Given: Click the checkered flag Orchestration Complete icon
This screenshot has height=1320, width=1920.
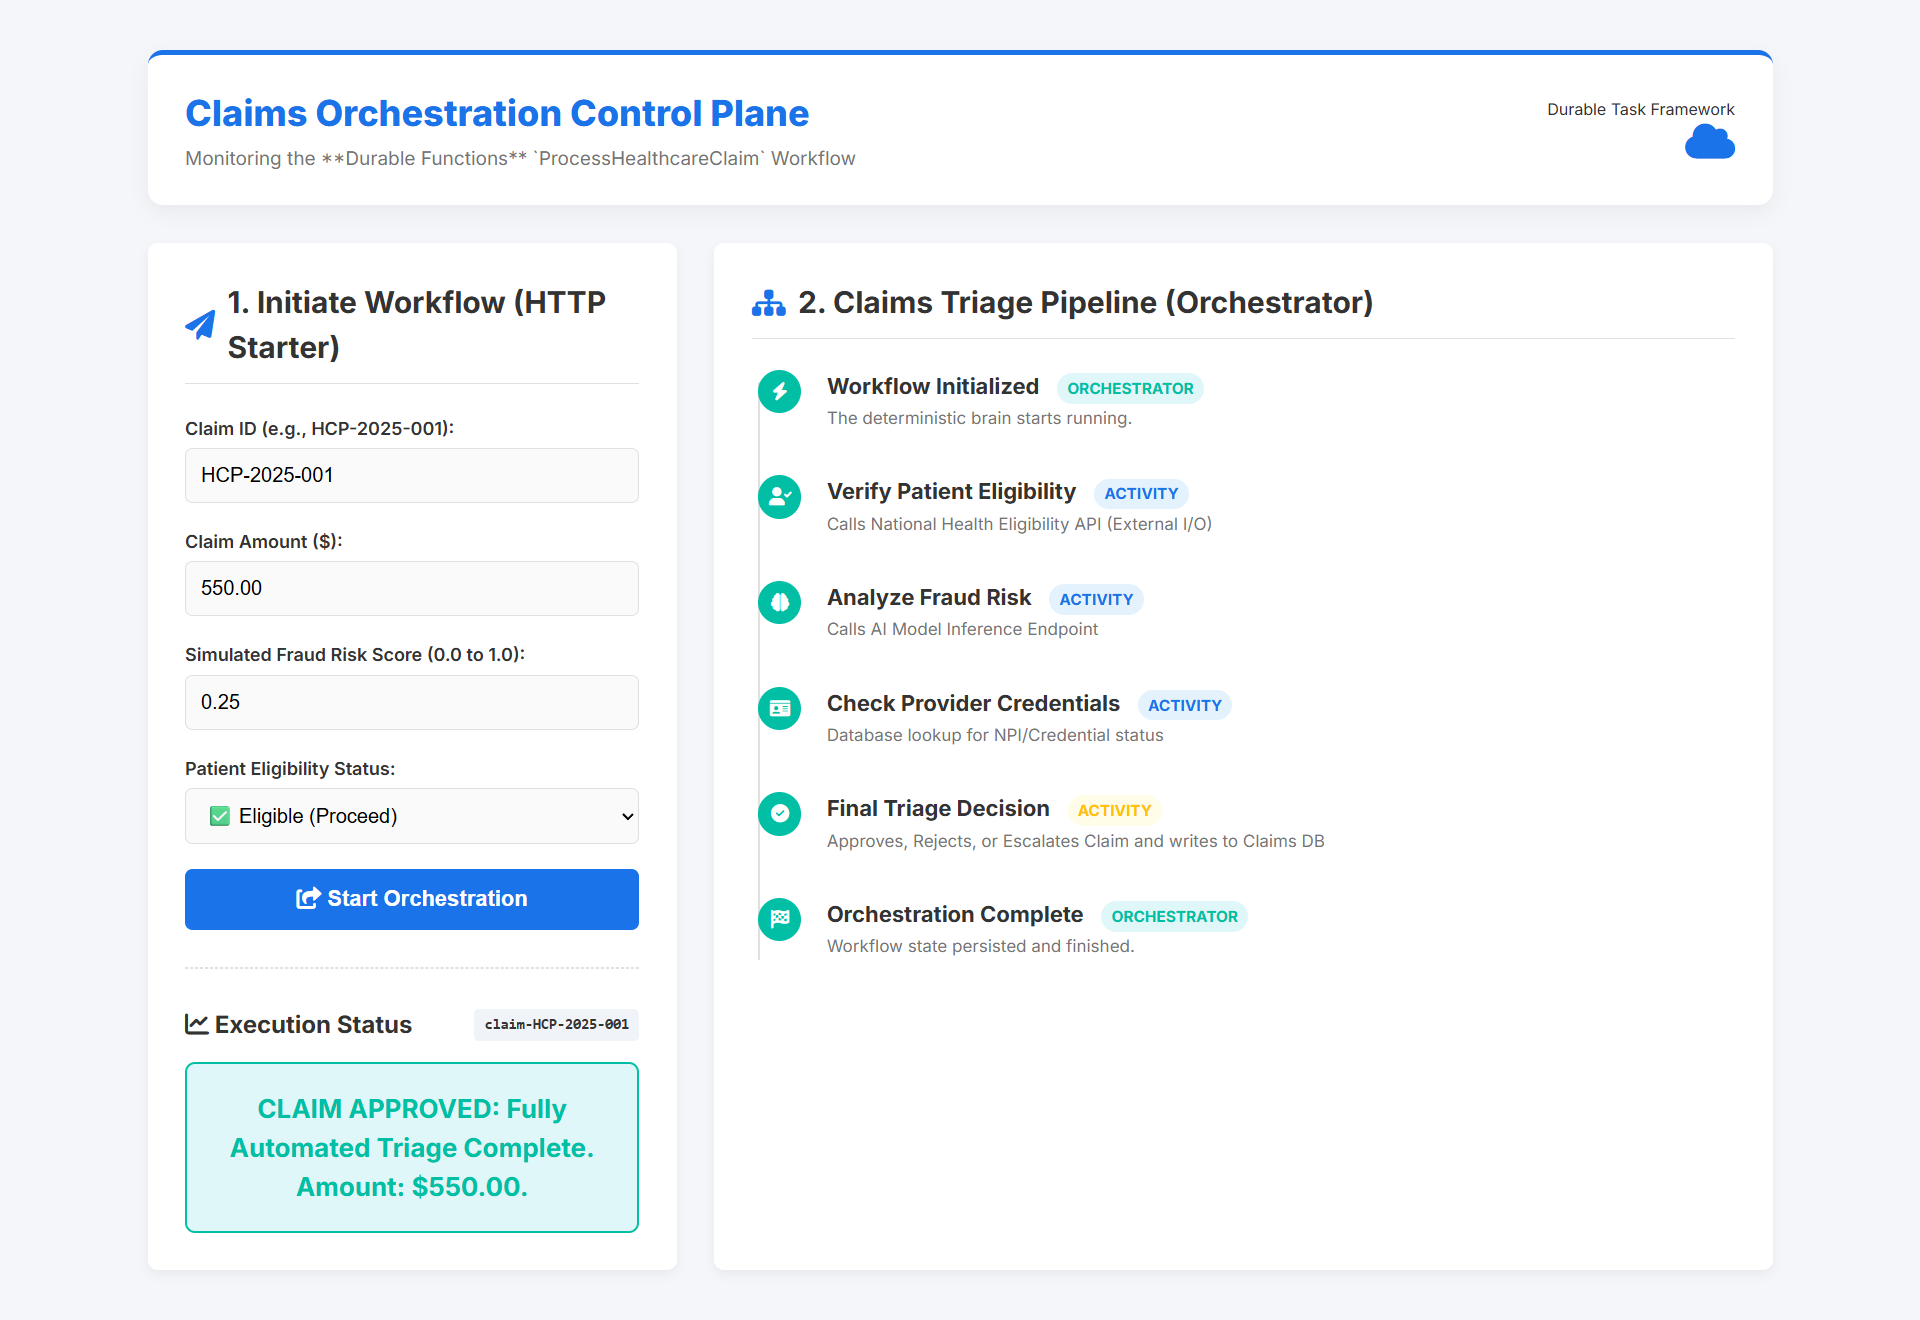Looking at the screenshot, I should [x=779, y=919].
